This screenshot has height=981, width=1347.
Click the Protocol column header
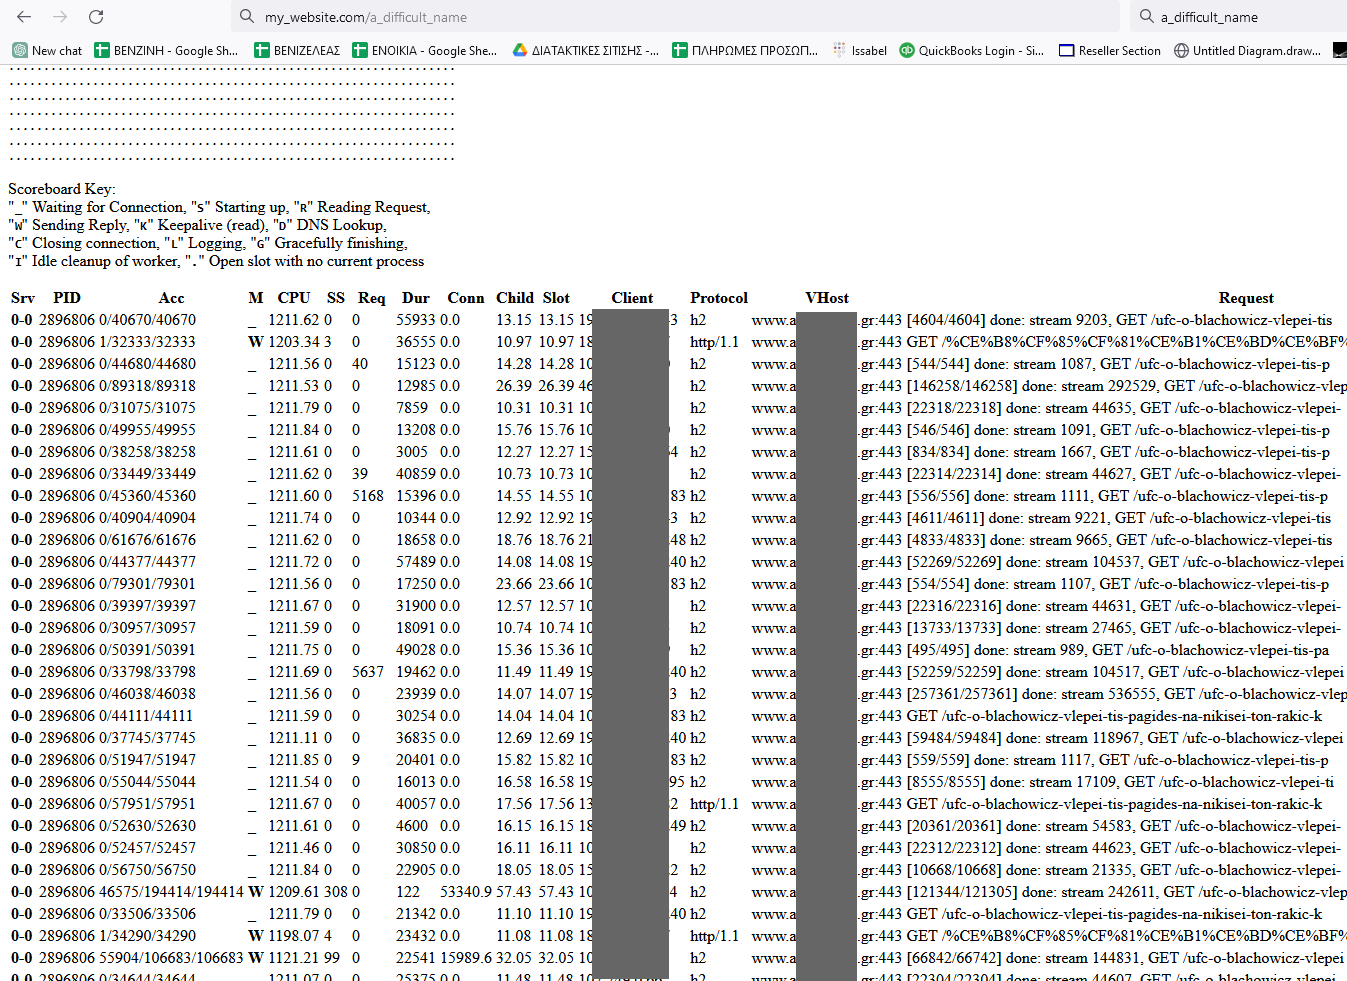click(718, 298)
